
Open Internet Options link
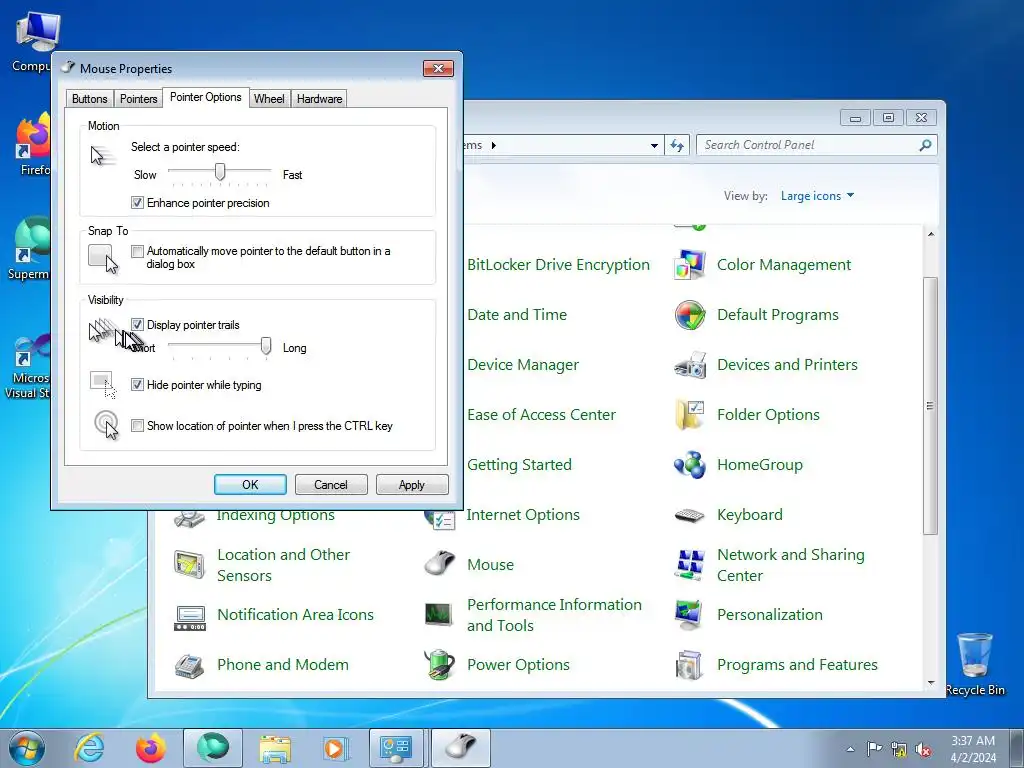[523, 515]
